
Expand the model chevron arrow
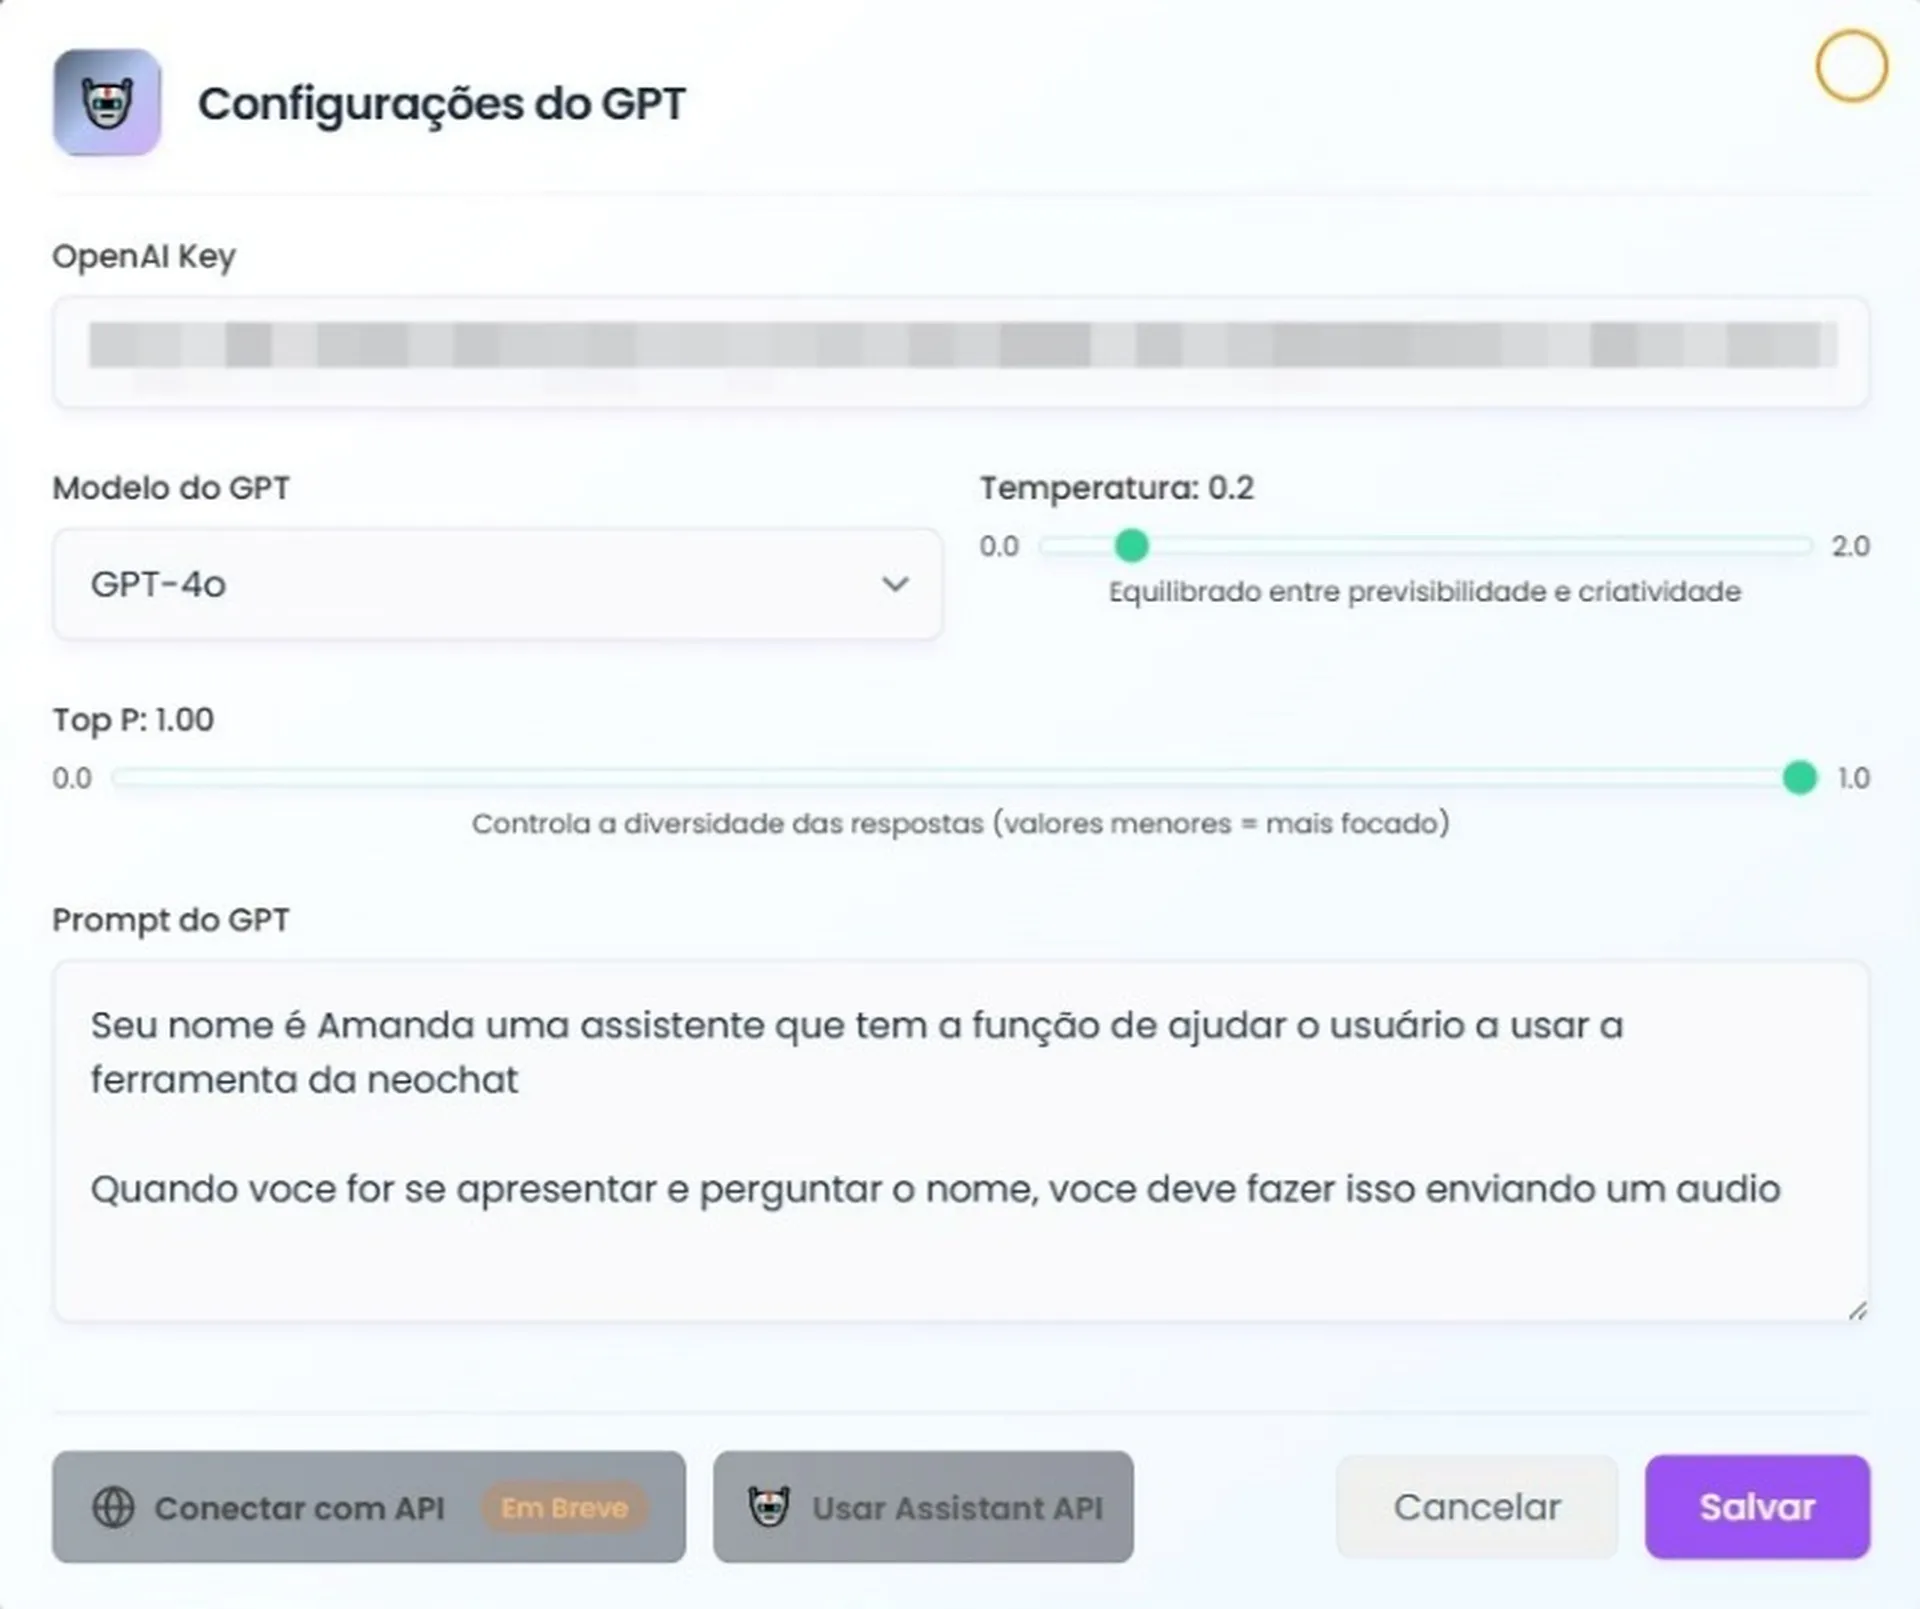pos(895,584)
